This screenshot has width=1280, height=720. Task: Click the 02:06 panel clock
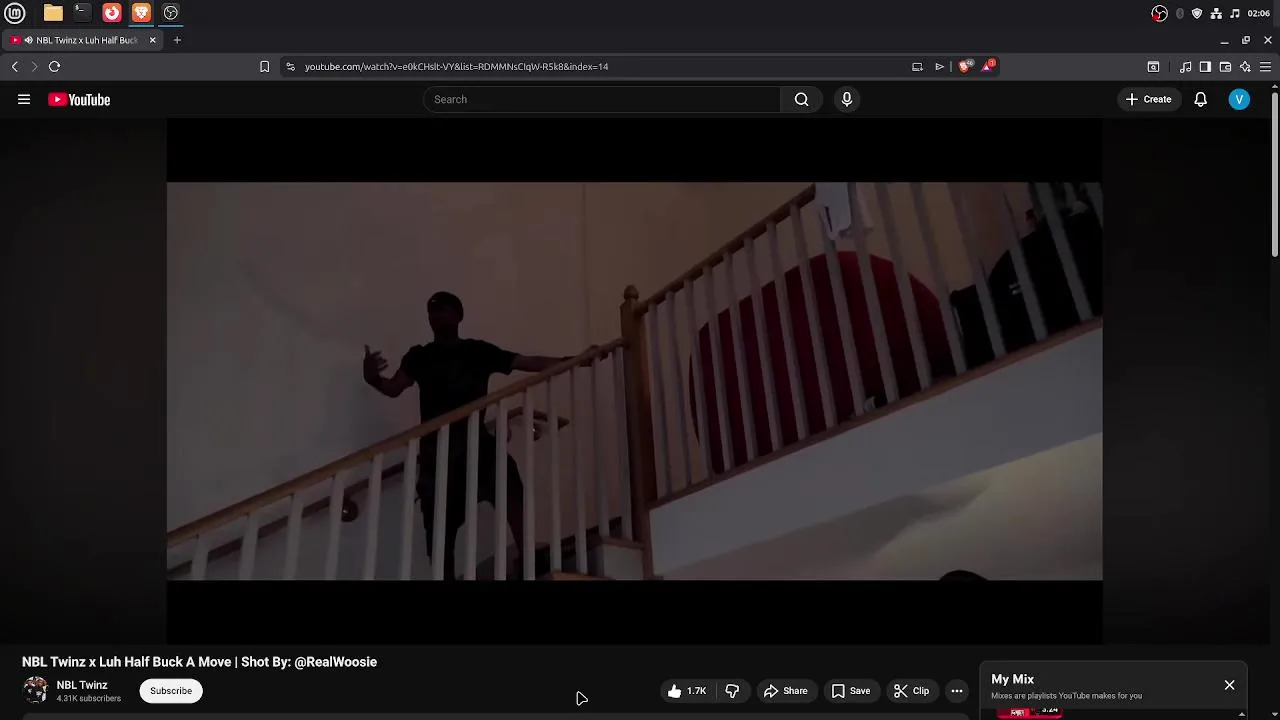1259,13
